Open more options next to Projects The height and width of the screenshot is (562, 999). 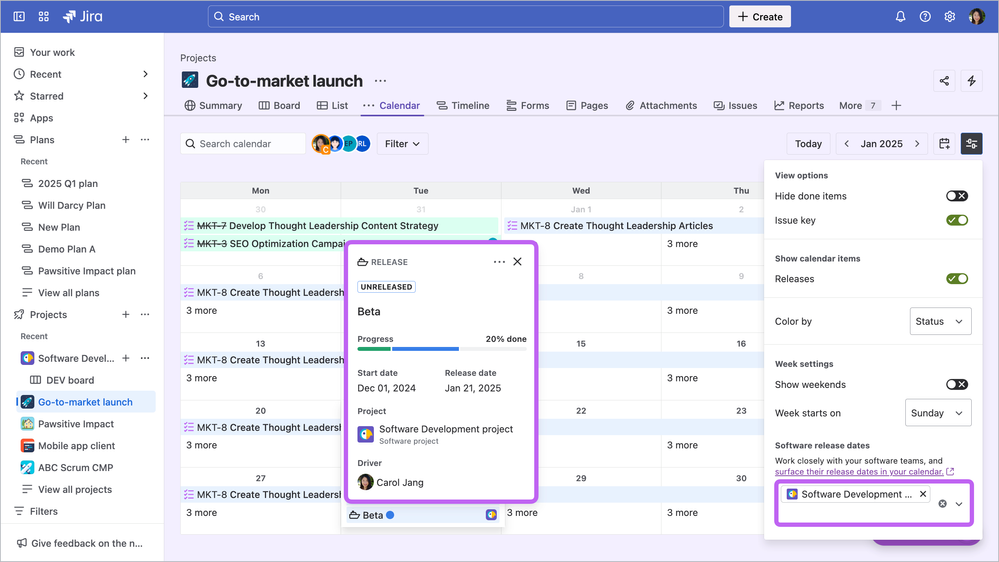tap(145, 314)
